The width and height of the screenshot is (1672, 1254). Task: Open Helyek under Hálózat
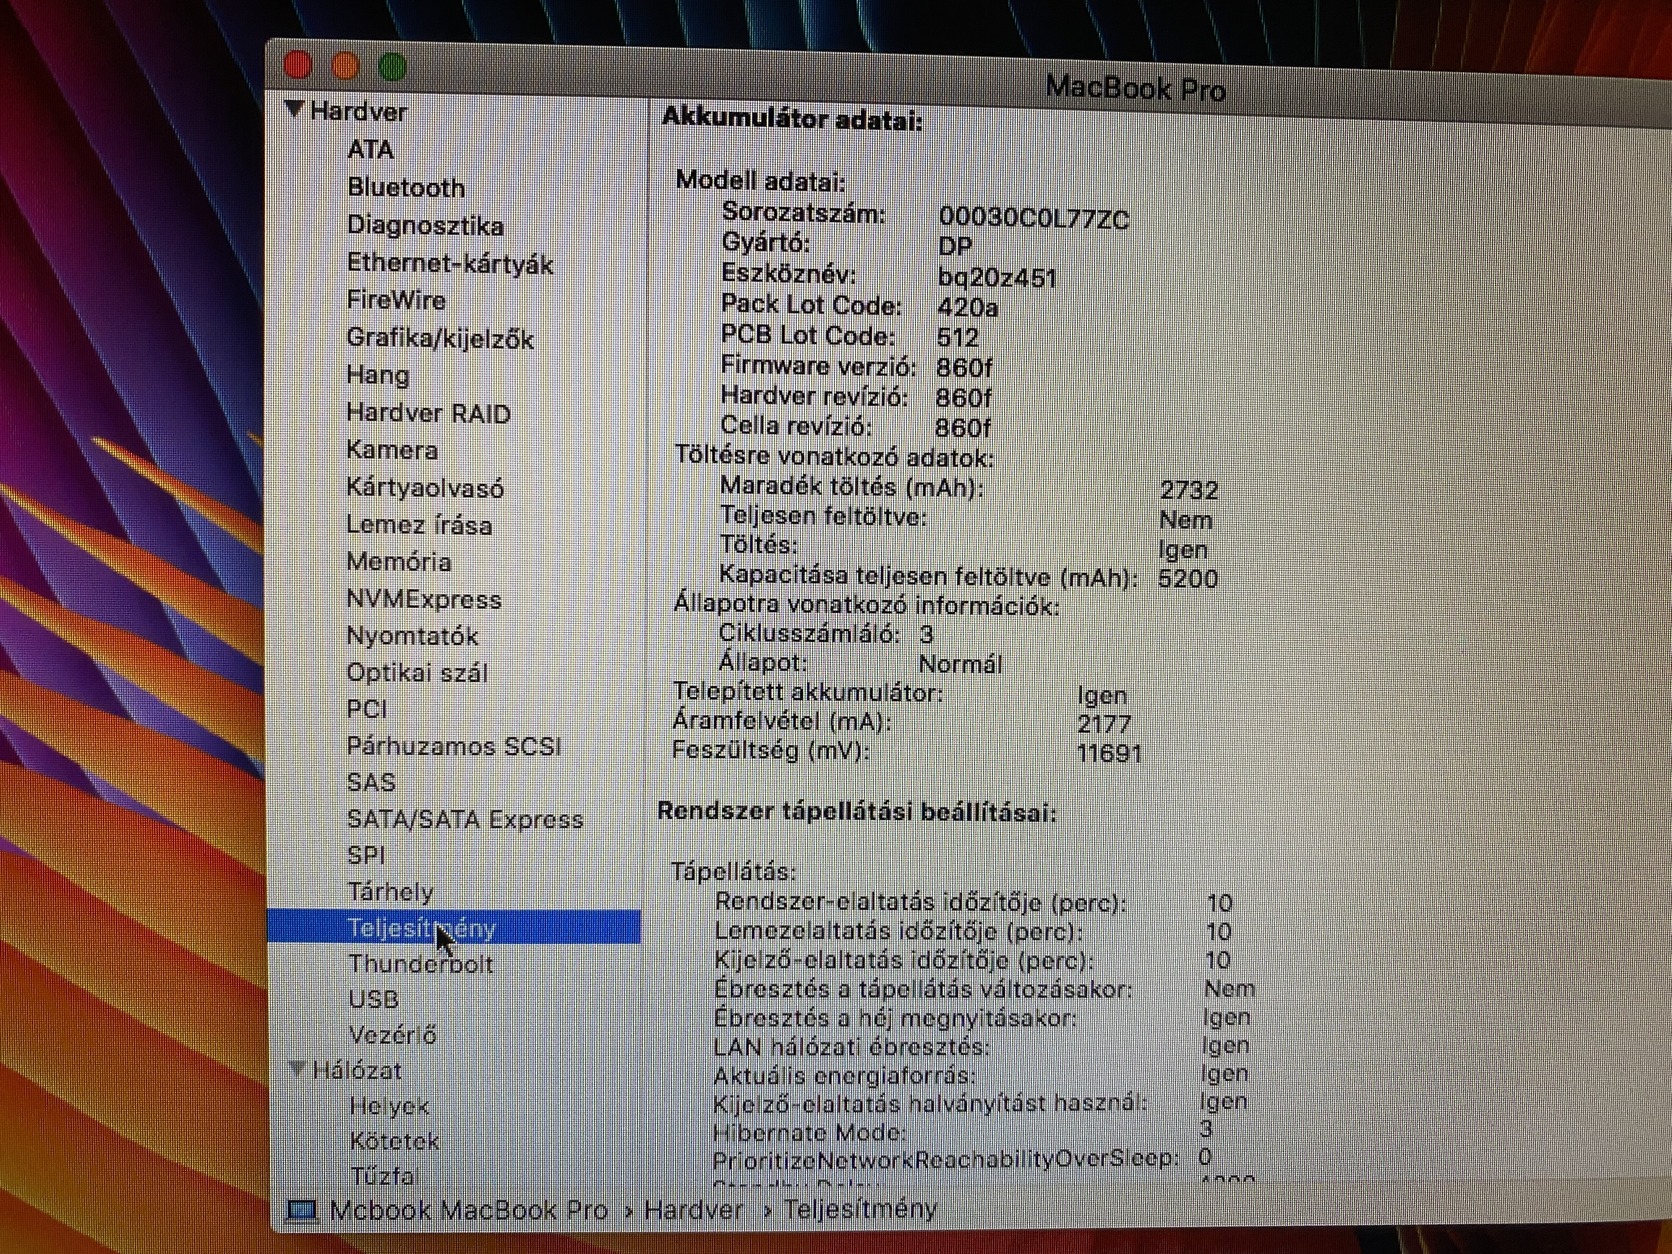pos(389,1106)
